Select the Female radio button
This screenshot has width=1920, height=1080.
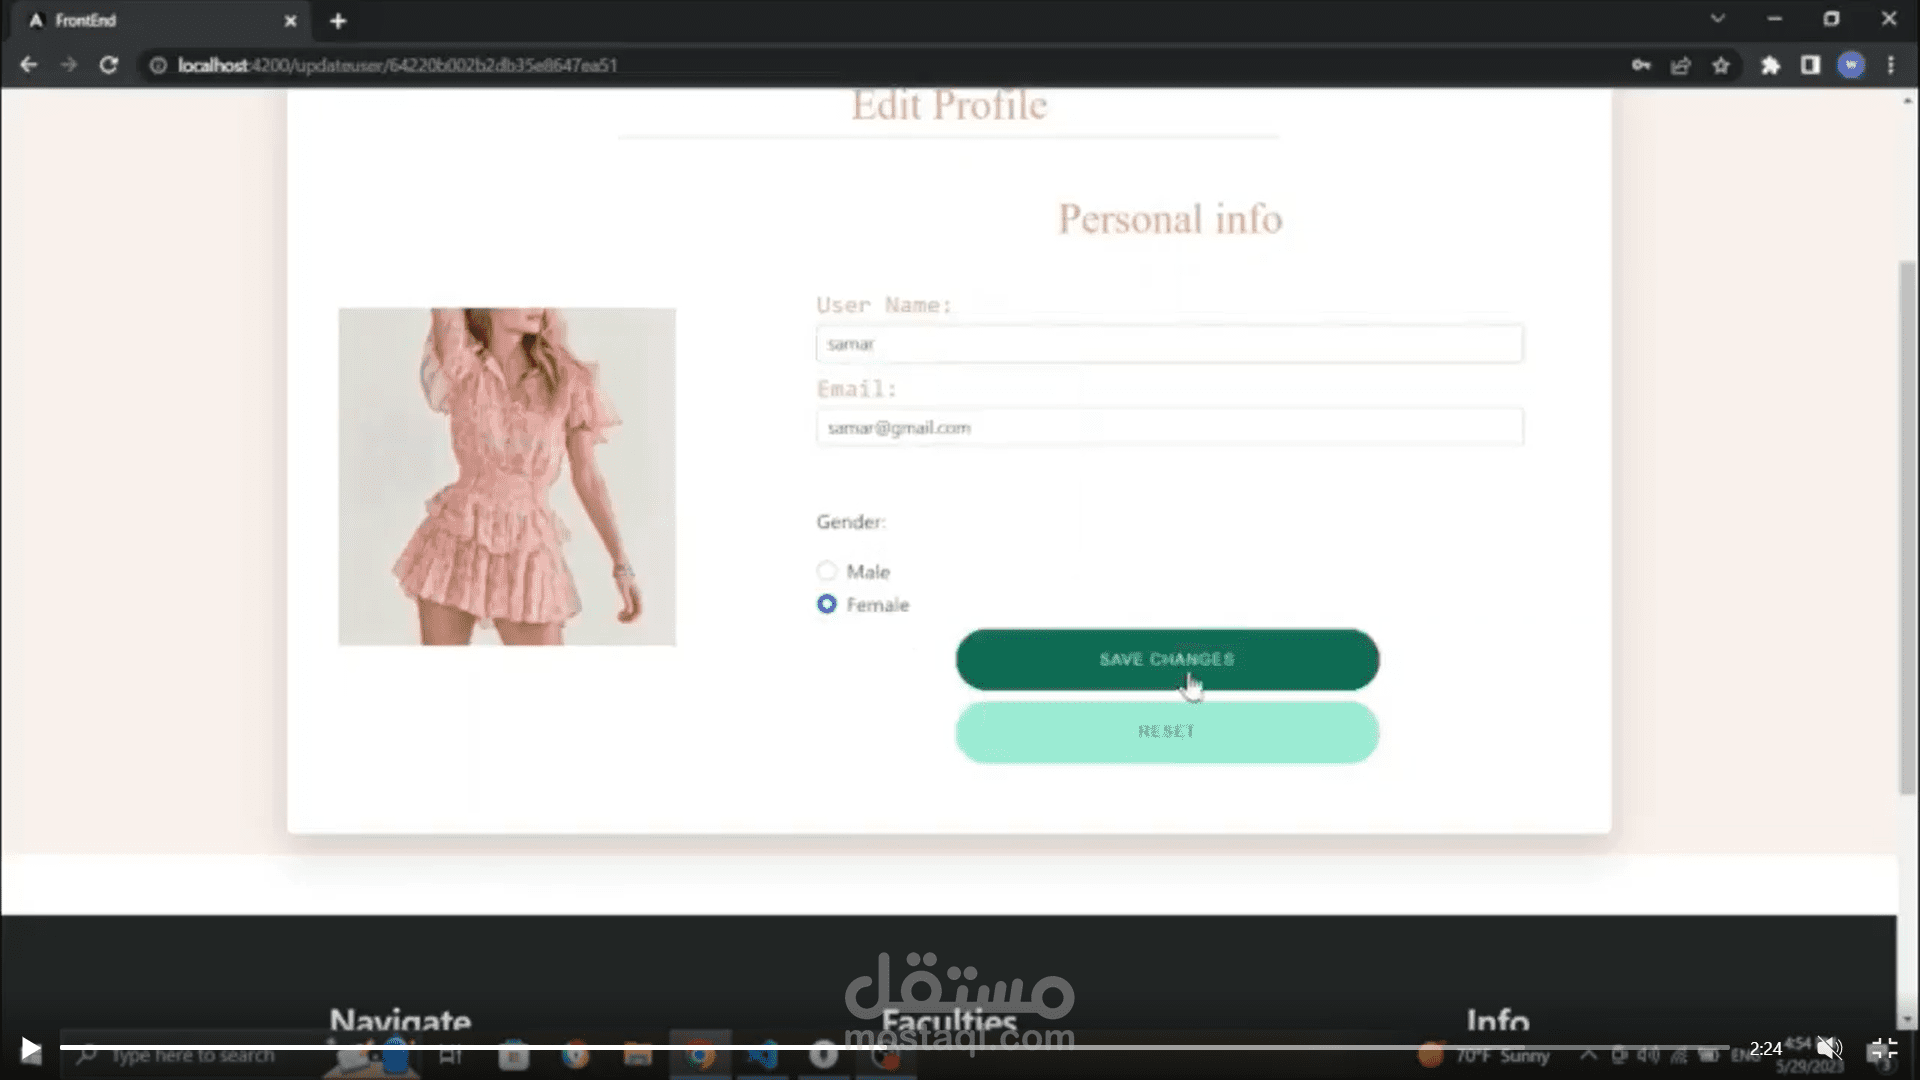pyautogui.click(x=827, y=604)
